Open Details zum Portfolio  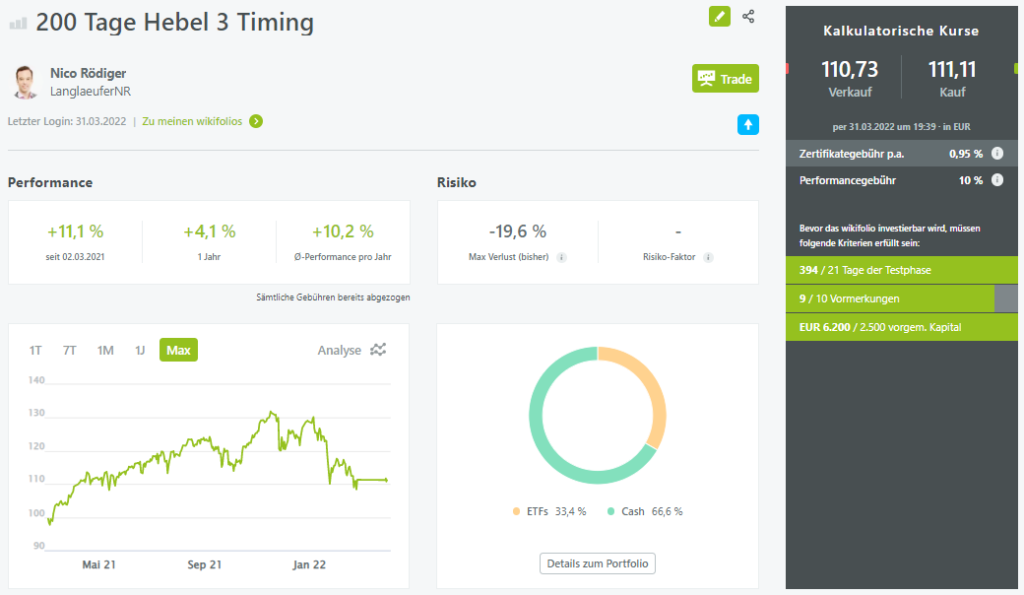(598, 563)
